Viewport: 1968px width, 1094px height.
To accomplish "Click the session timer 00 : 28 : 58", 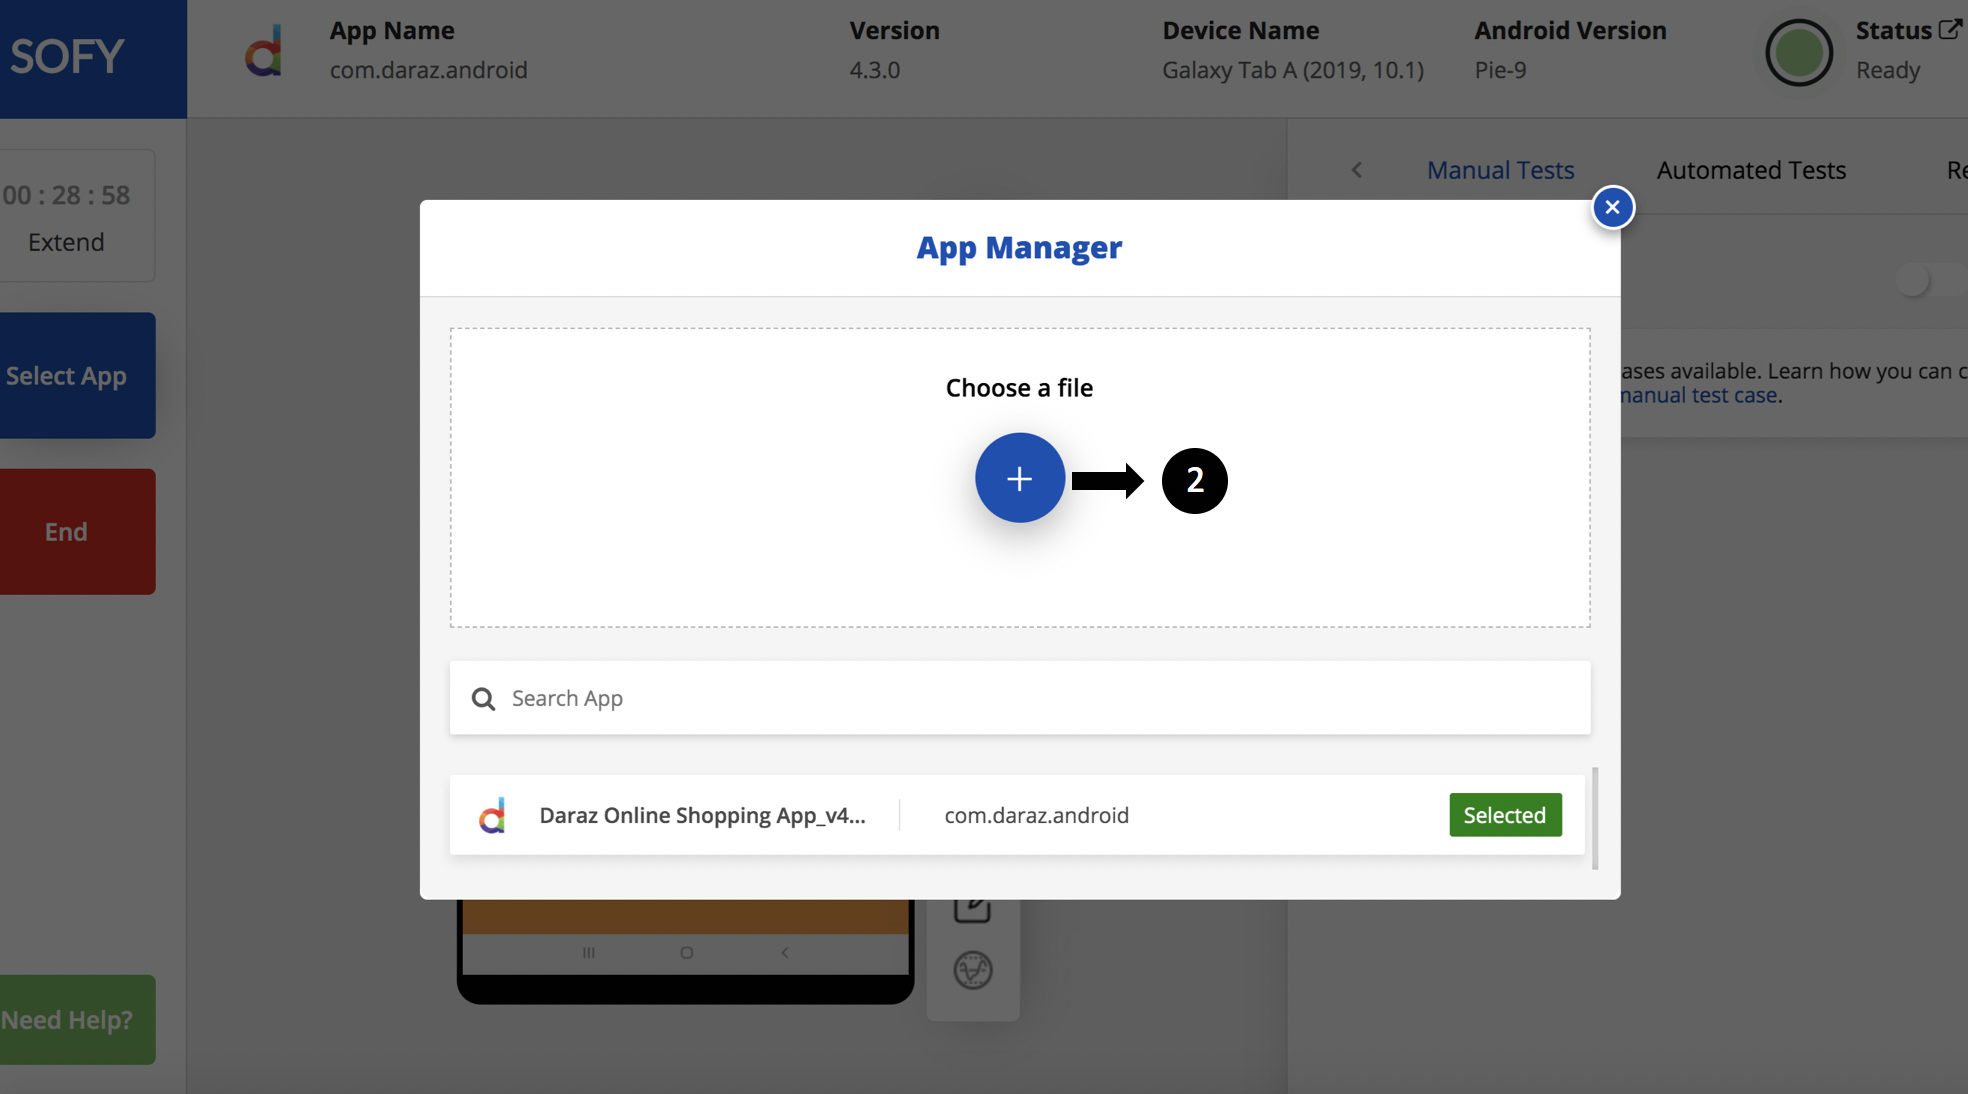I will pyautogui.click(x=66, y=195).
